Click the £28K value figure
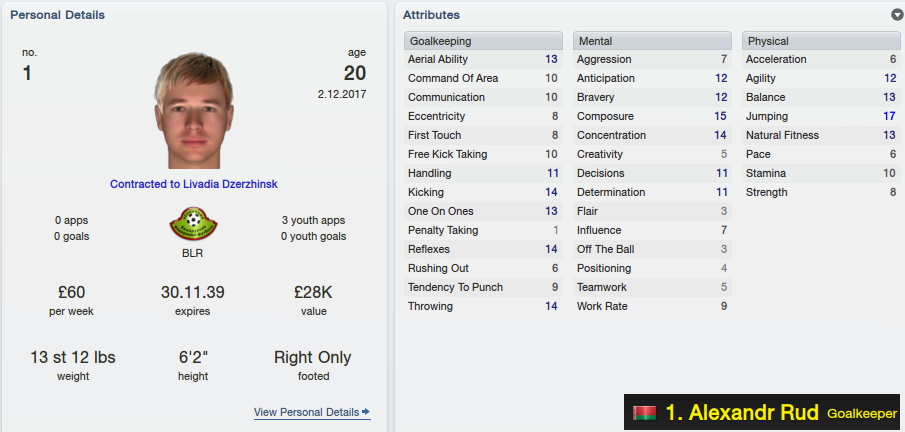The width and height of the screenshot is (905, 432). click(313, 292)
